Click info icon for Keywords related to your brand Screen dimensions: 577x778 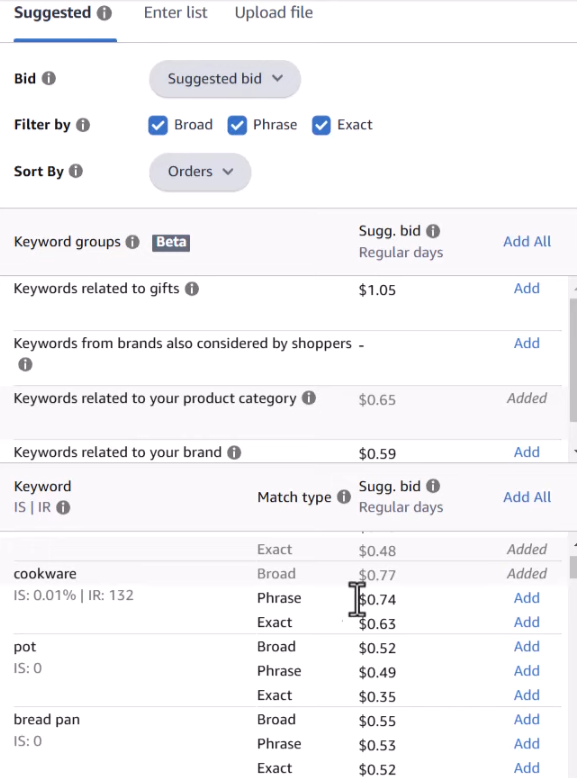coord(234,453)
